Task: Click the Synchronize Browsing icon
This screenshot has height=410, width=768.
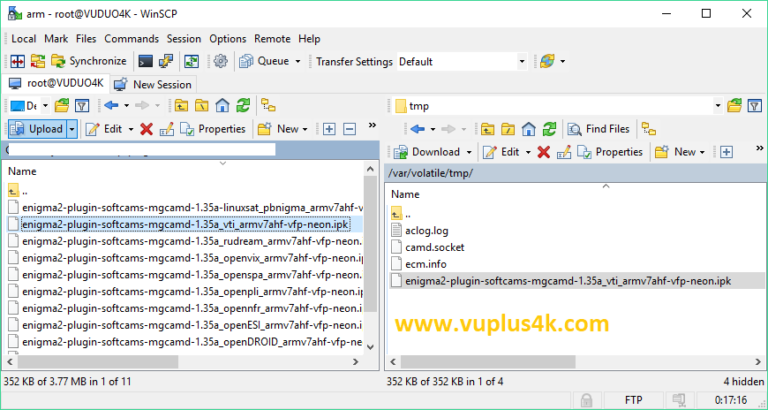Action: pos(38,61)
